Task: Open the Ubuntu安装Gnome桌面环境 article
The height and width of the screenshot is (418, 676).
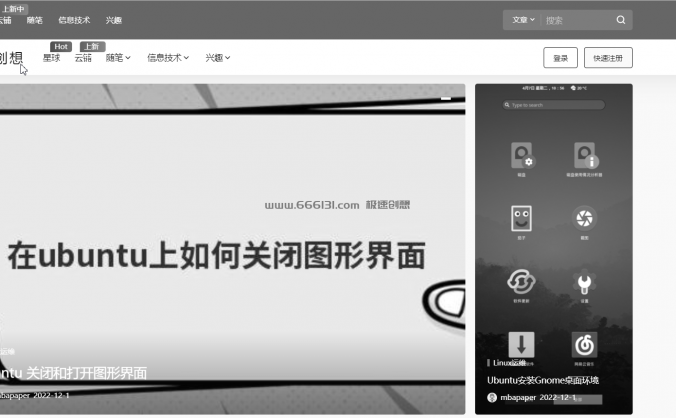Action: [542, 380]
